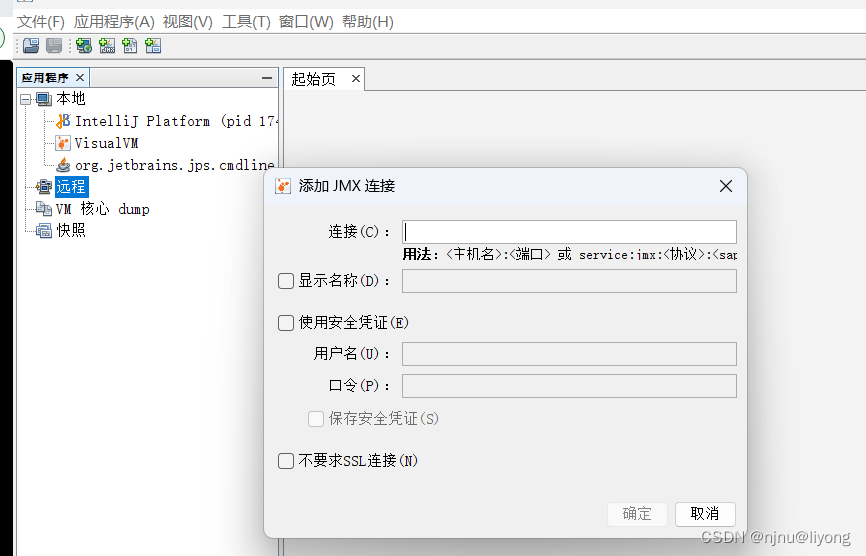Minimize the 应用程序 panel
866x556 pixels.
pyautogui.click(x=267, y=78)
